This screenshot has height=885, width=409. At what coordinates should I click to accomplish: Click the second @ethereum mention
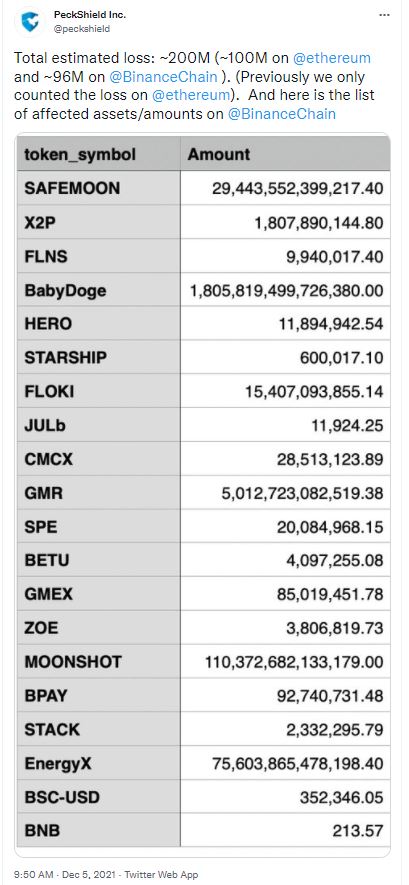pyautogui.click(x=192, y=95)
